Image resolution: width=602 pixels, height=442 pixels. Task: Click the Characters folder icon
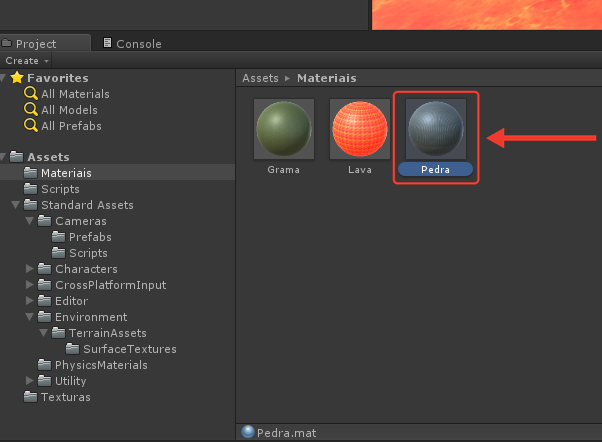[x=45, y=268]
